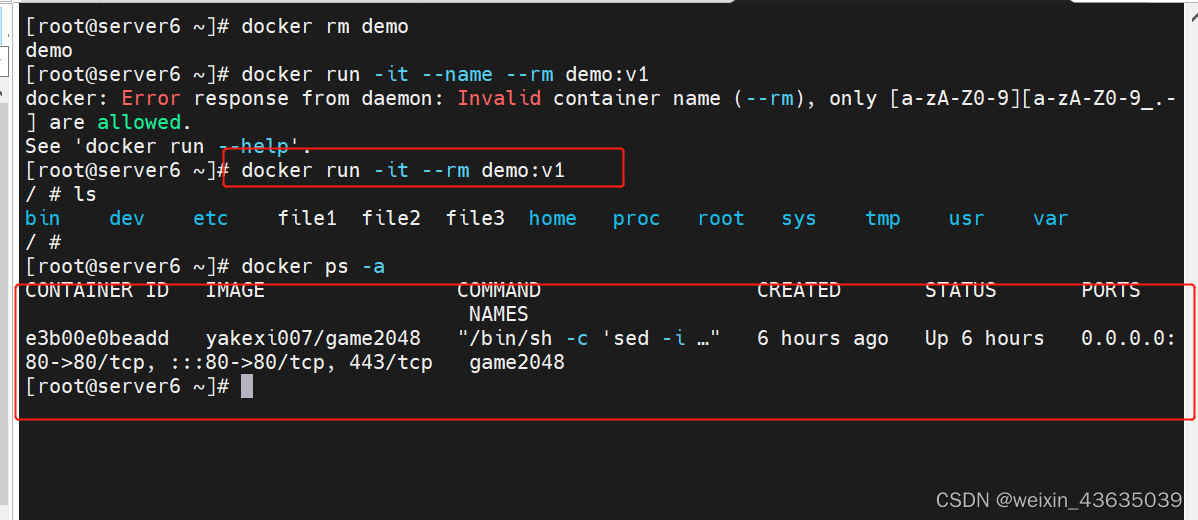
Task: Click the red 'Error' word
Action: click(151, 99)
